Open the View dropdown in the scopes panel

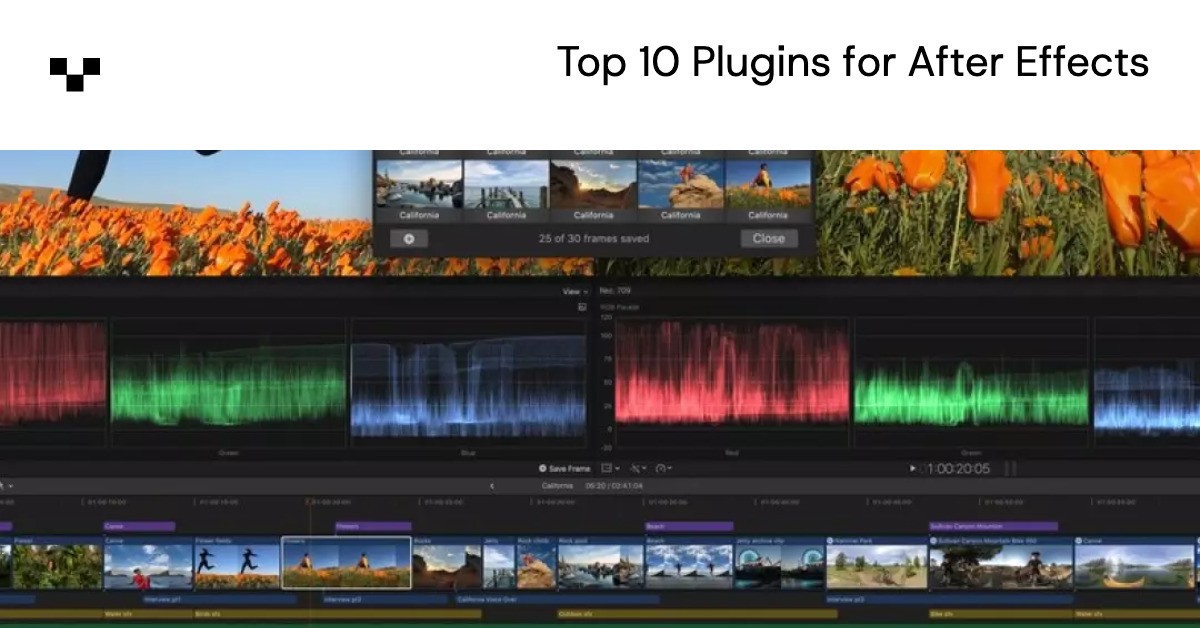click(x=572, y=291)
